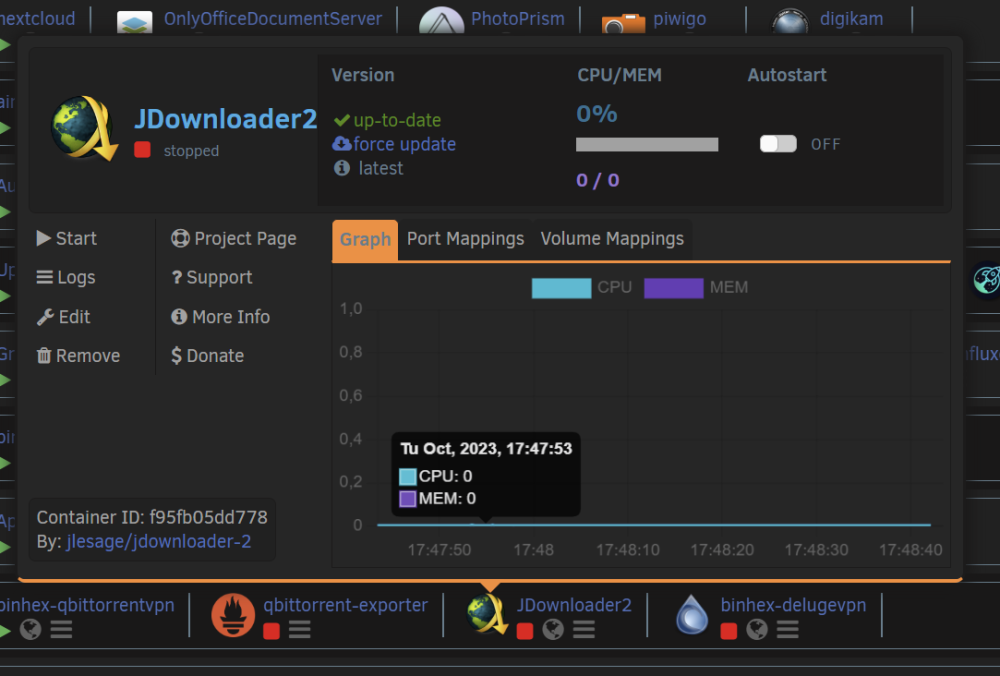
Task: Click the OnlyOfficeDocumentServer container icon
Action: (x=135, y=22)
